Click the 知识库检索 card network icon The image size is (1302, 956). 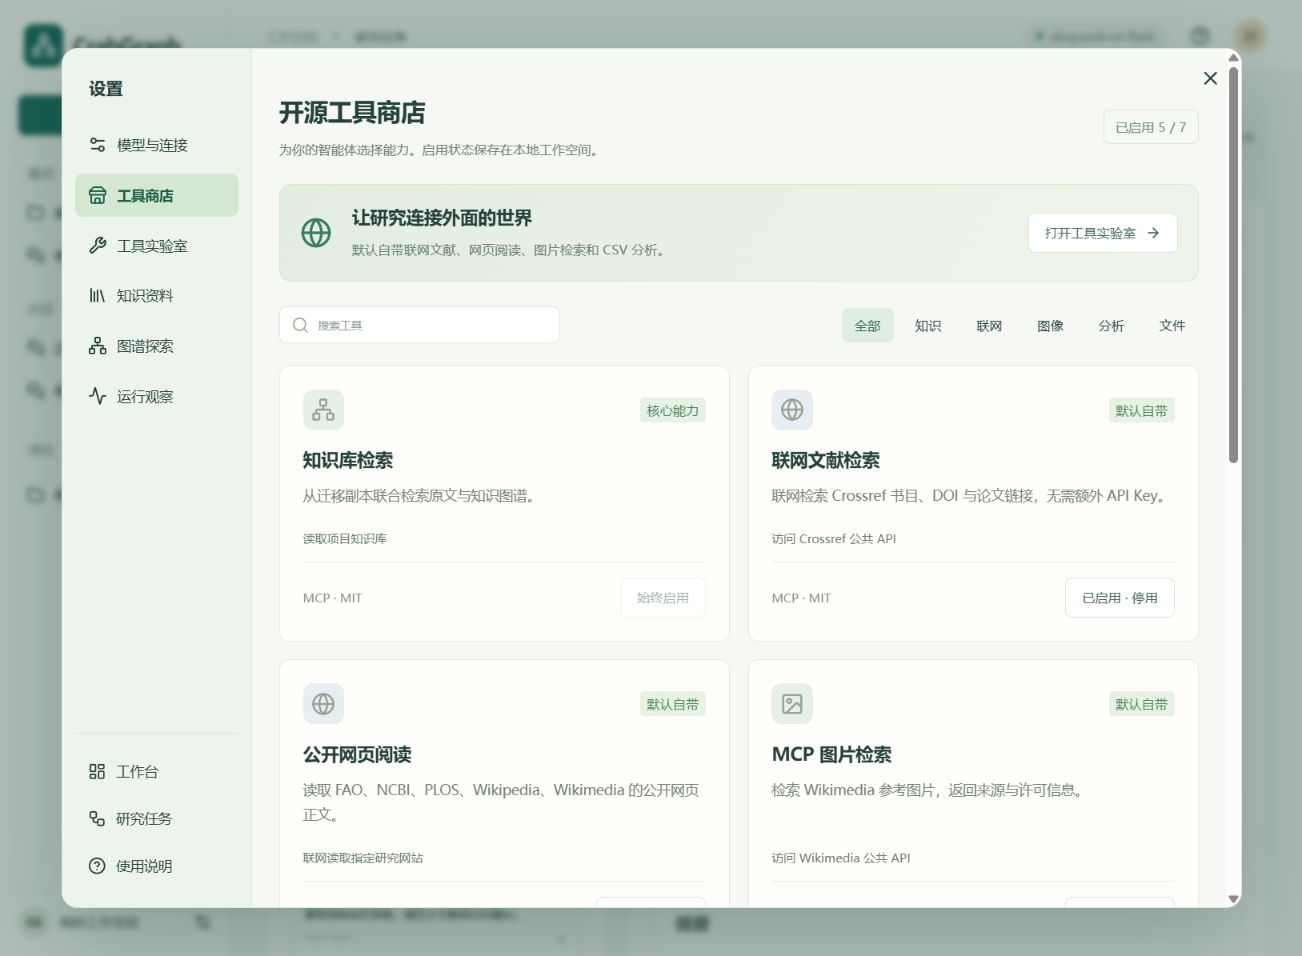(323, 410)
